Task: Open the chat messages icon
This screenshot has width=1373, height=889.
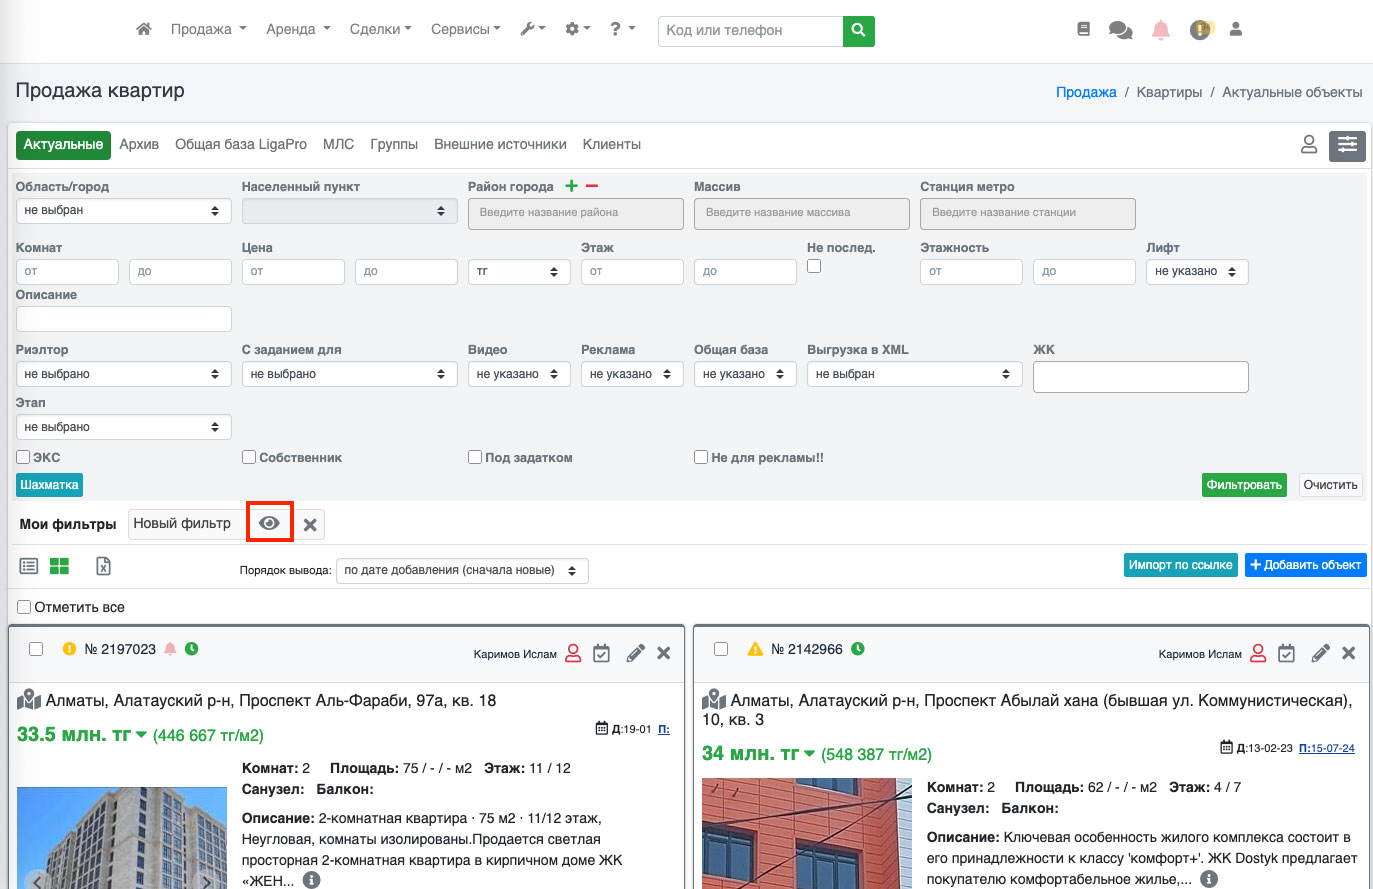Action: [x=1120, y=30]
